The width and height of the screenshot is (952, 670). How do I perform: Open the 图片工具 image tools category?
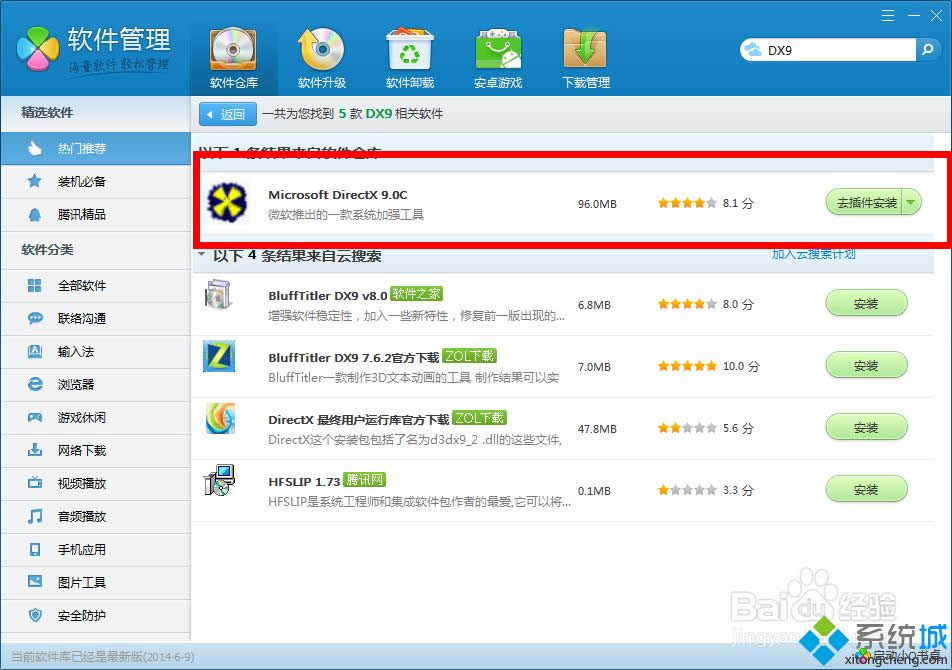[95, 582]
